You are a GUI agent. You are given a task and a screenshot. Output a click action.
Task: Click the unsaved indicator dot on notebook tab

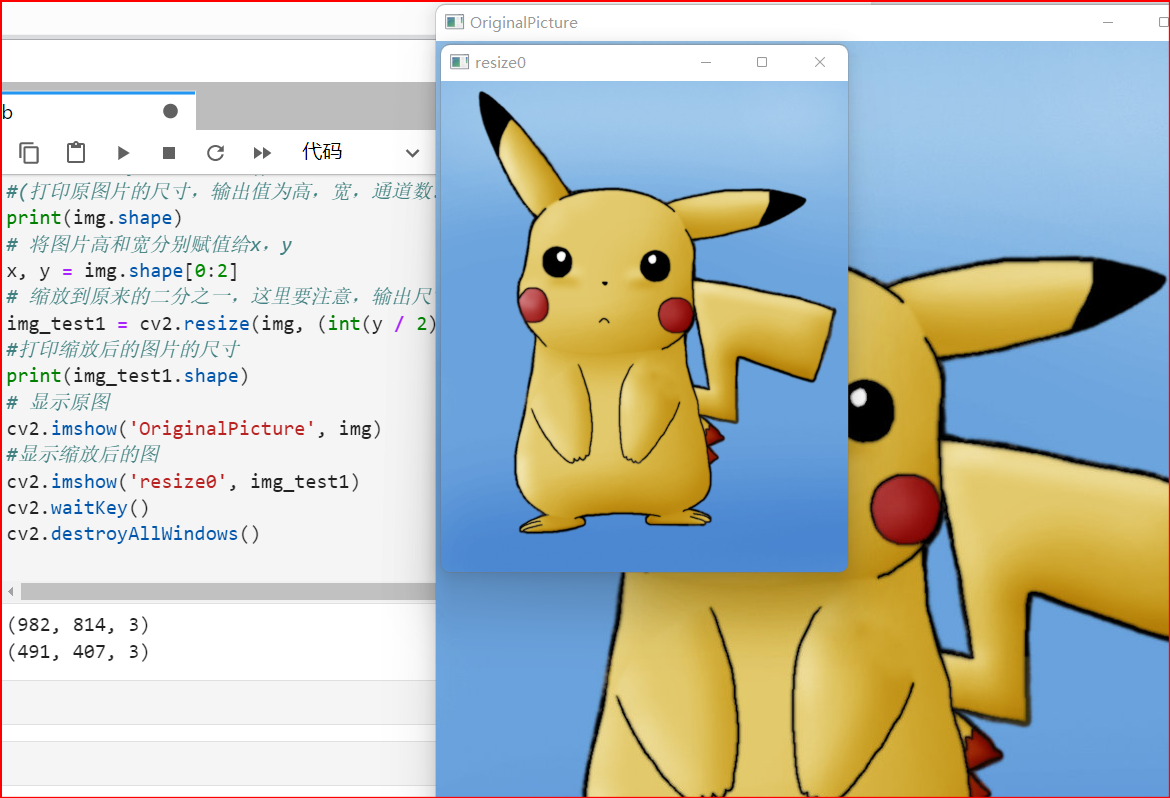click(x=170, y=111)
